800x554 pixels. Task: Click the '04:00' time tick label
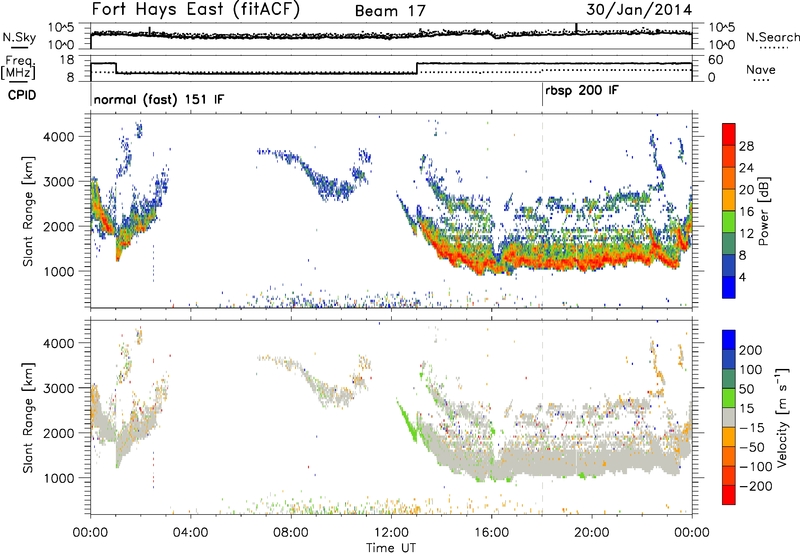(x=191, y=533)
